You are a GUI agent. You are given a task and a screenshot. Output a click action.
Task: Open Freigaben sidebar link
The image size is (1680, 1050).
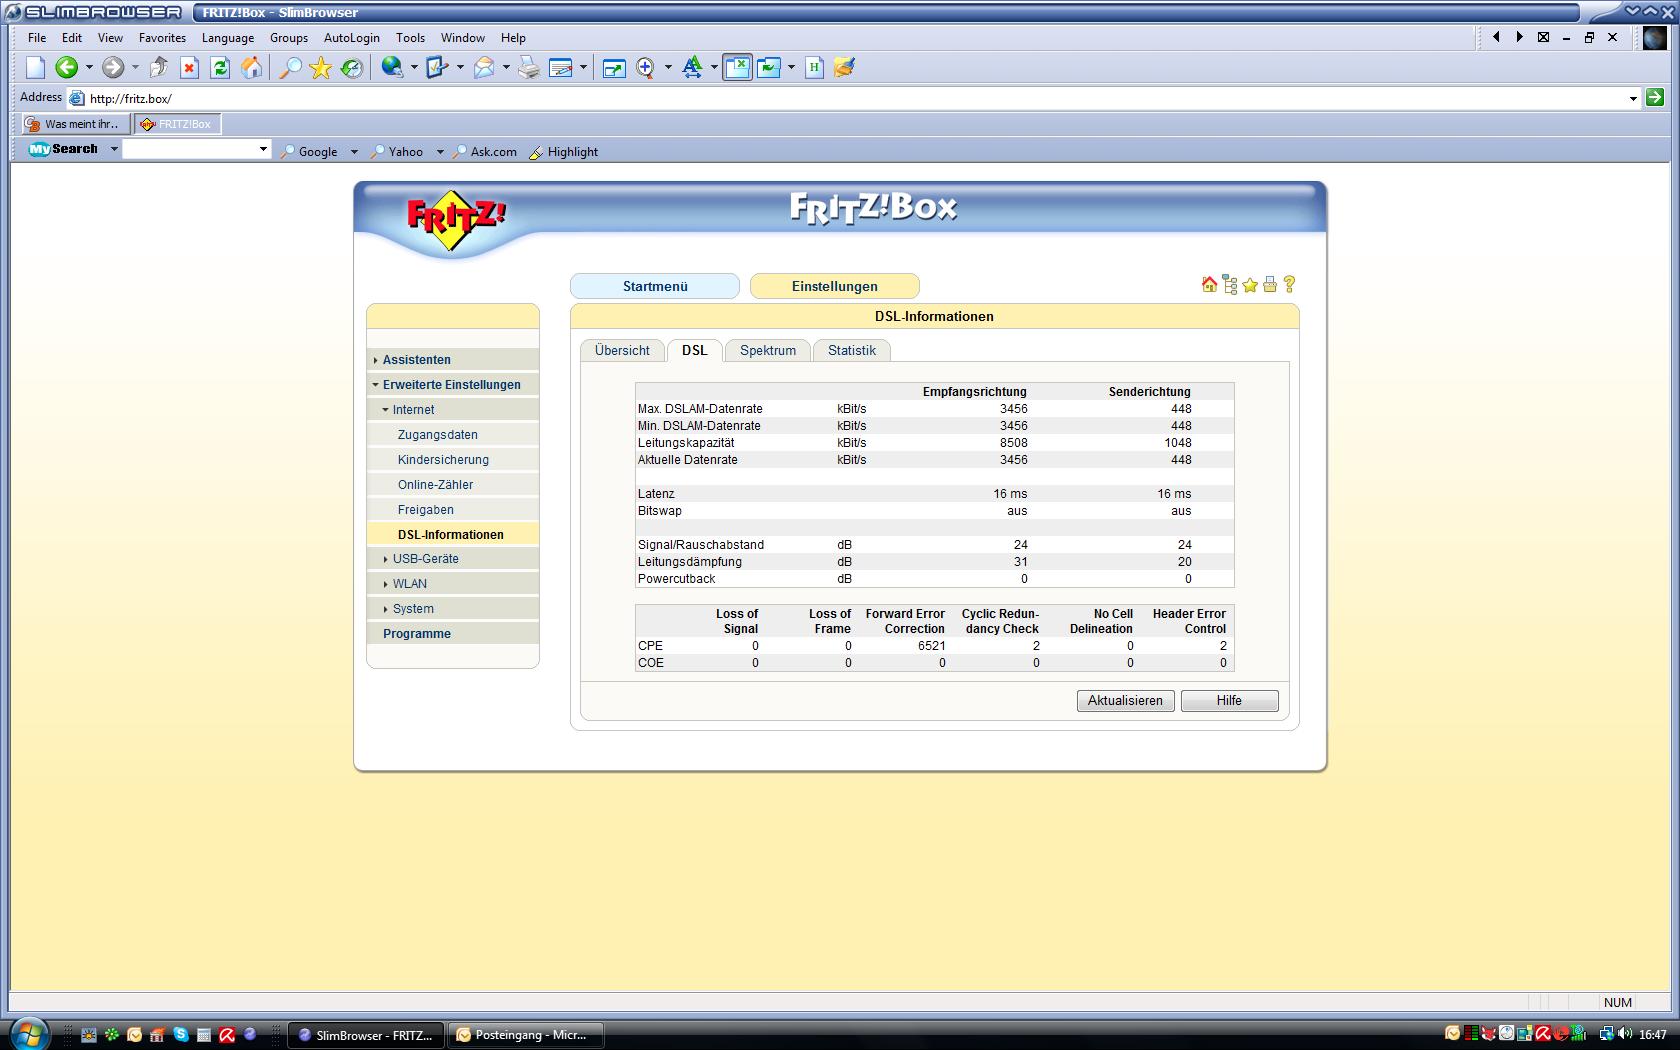[x=426, y=510]
